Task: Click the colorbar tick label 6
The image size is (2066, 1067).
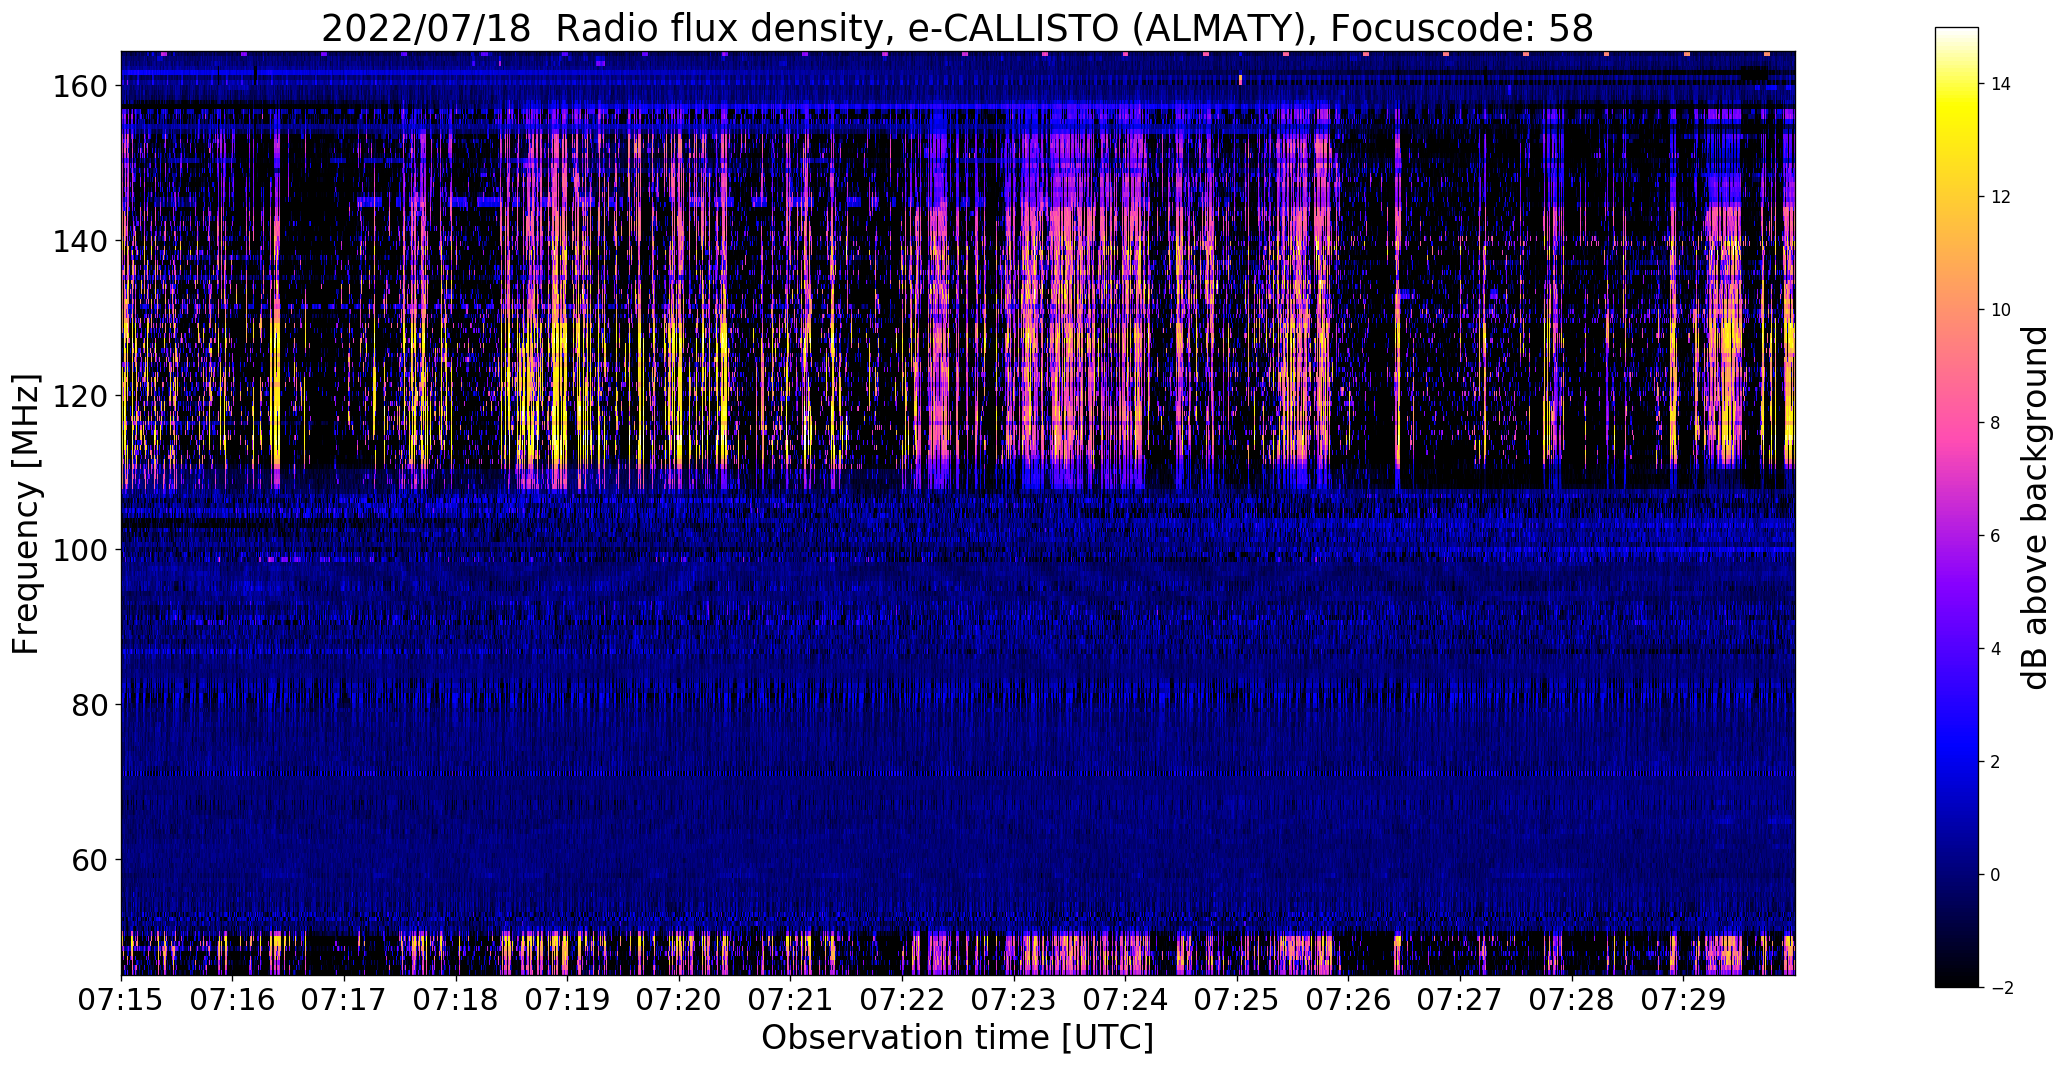Action: [1996, 536]
